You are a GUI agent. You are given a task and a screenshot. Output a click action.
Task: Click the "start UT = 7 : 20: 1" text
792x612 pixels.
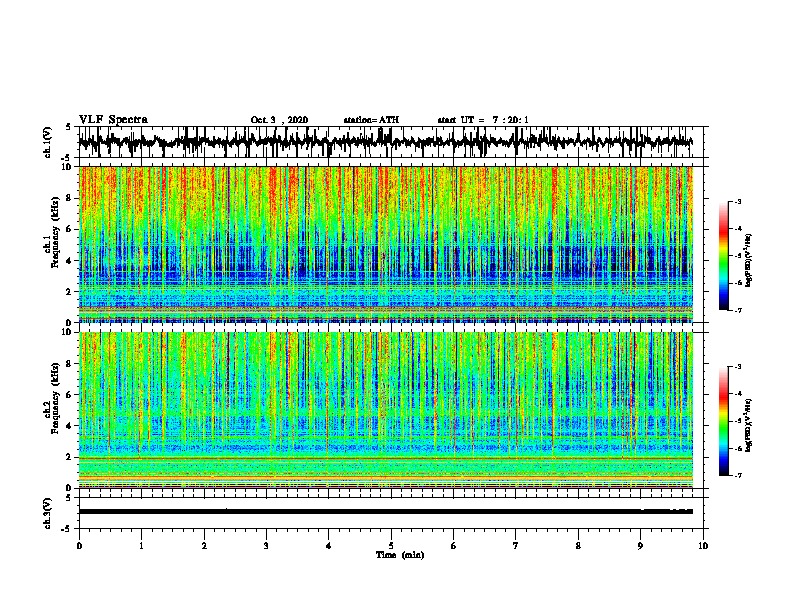pyautogui.click(x=483, y=120)
